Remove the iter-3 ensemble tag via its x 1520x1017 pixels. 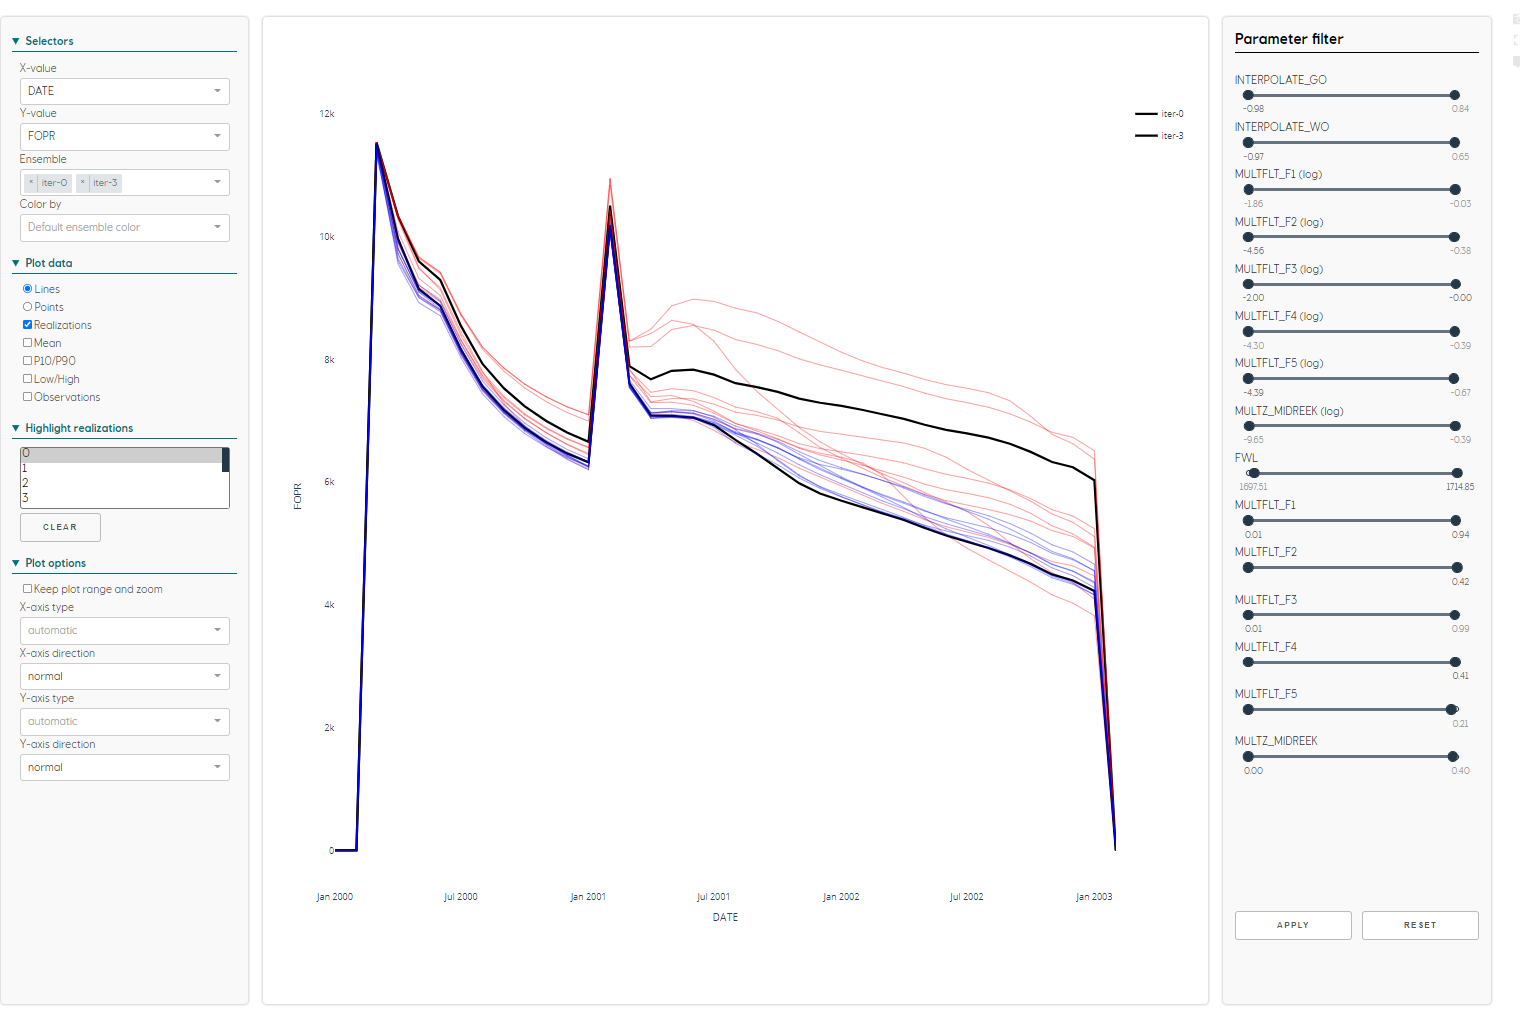click(x=83, y=182)
